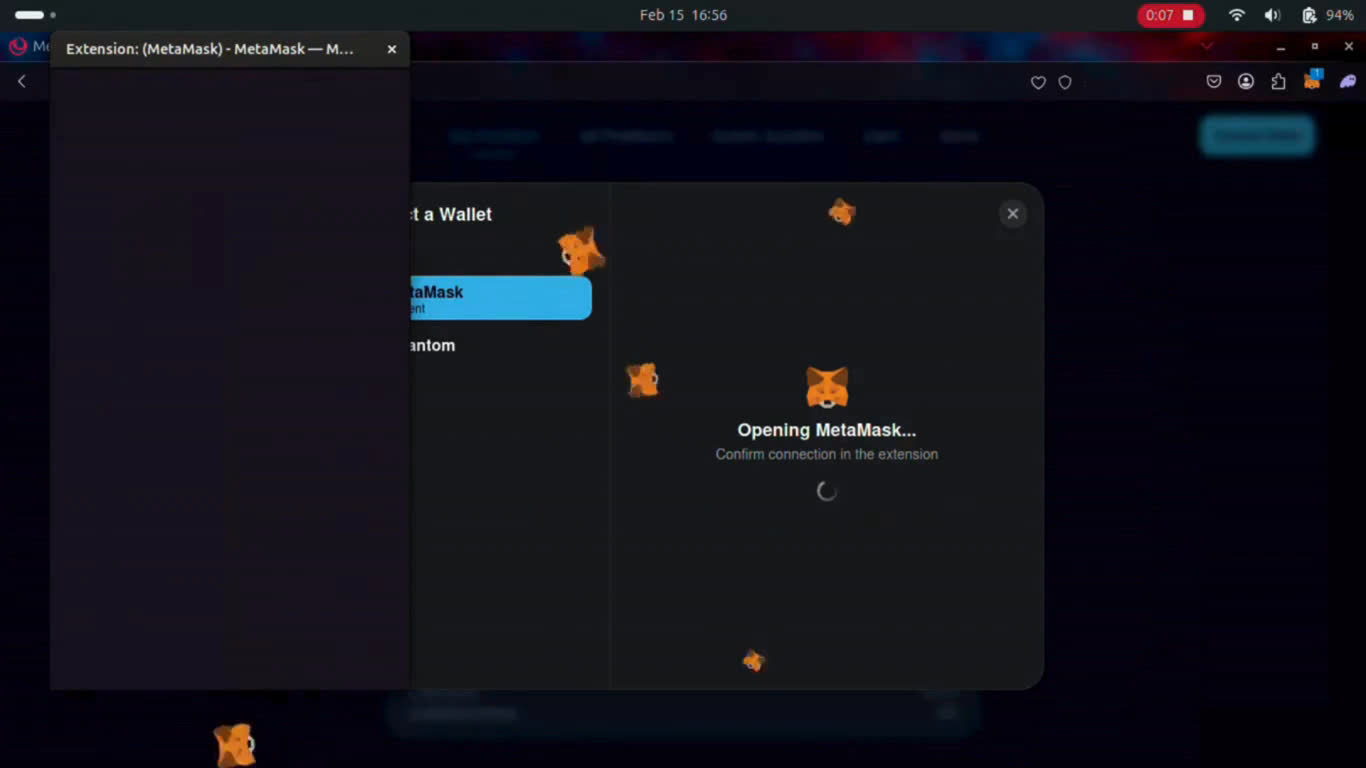The height and width of the screenshot is (768, 1366).
Task: Close the MetaMask extension popup window
Action: tap(392, 49)
